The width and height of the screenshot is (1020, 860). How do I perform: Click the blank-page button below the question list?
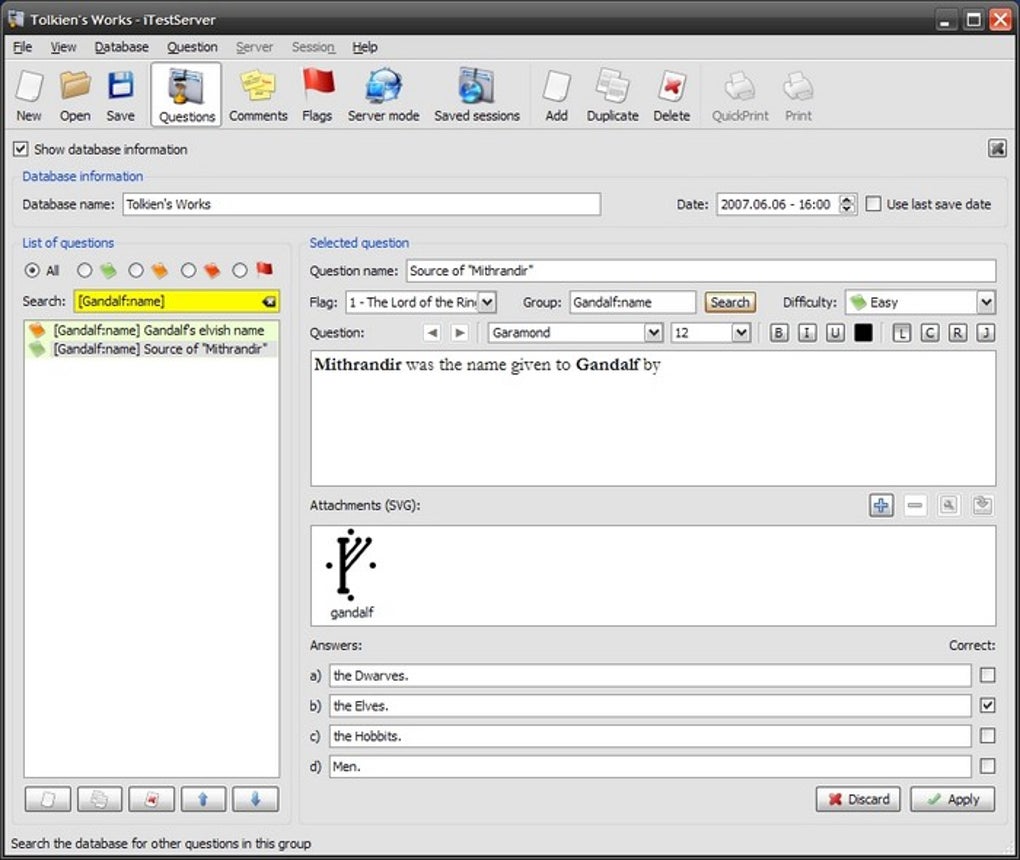pyautogui.click(x=47, y=799)
